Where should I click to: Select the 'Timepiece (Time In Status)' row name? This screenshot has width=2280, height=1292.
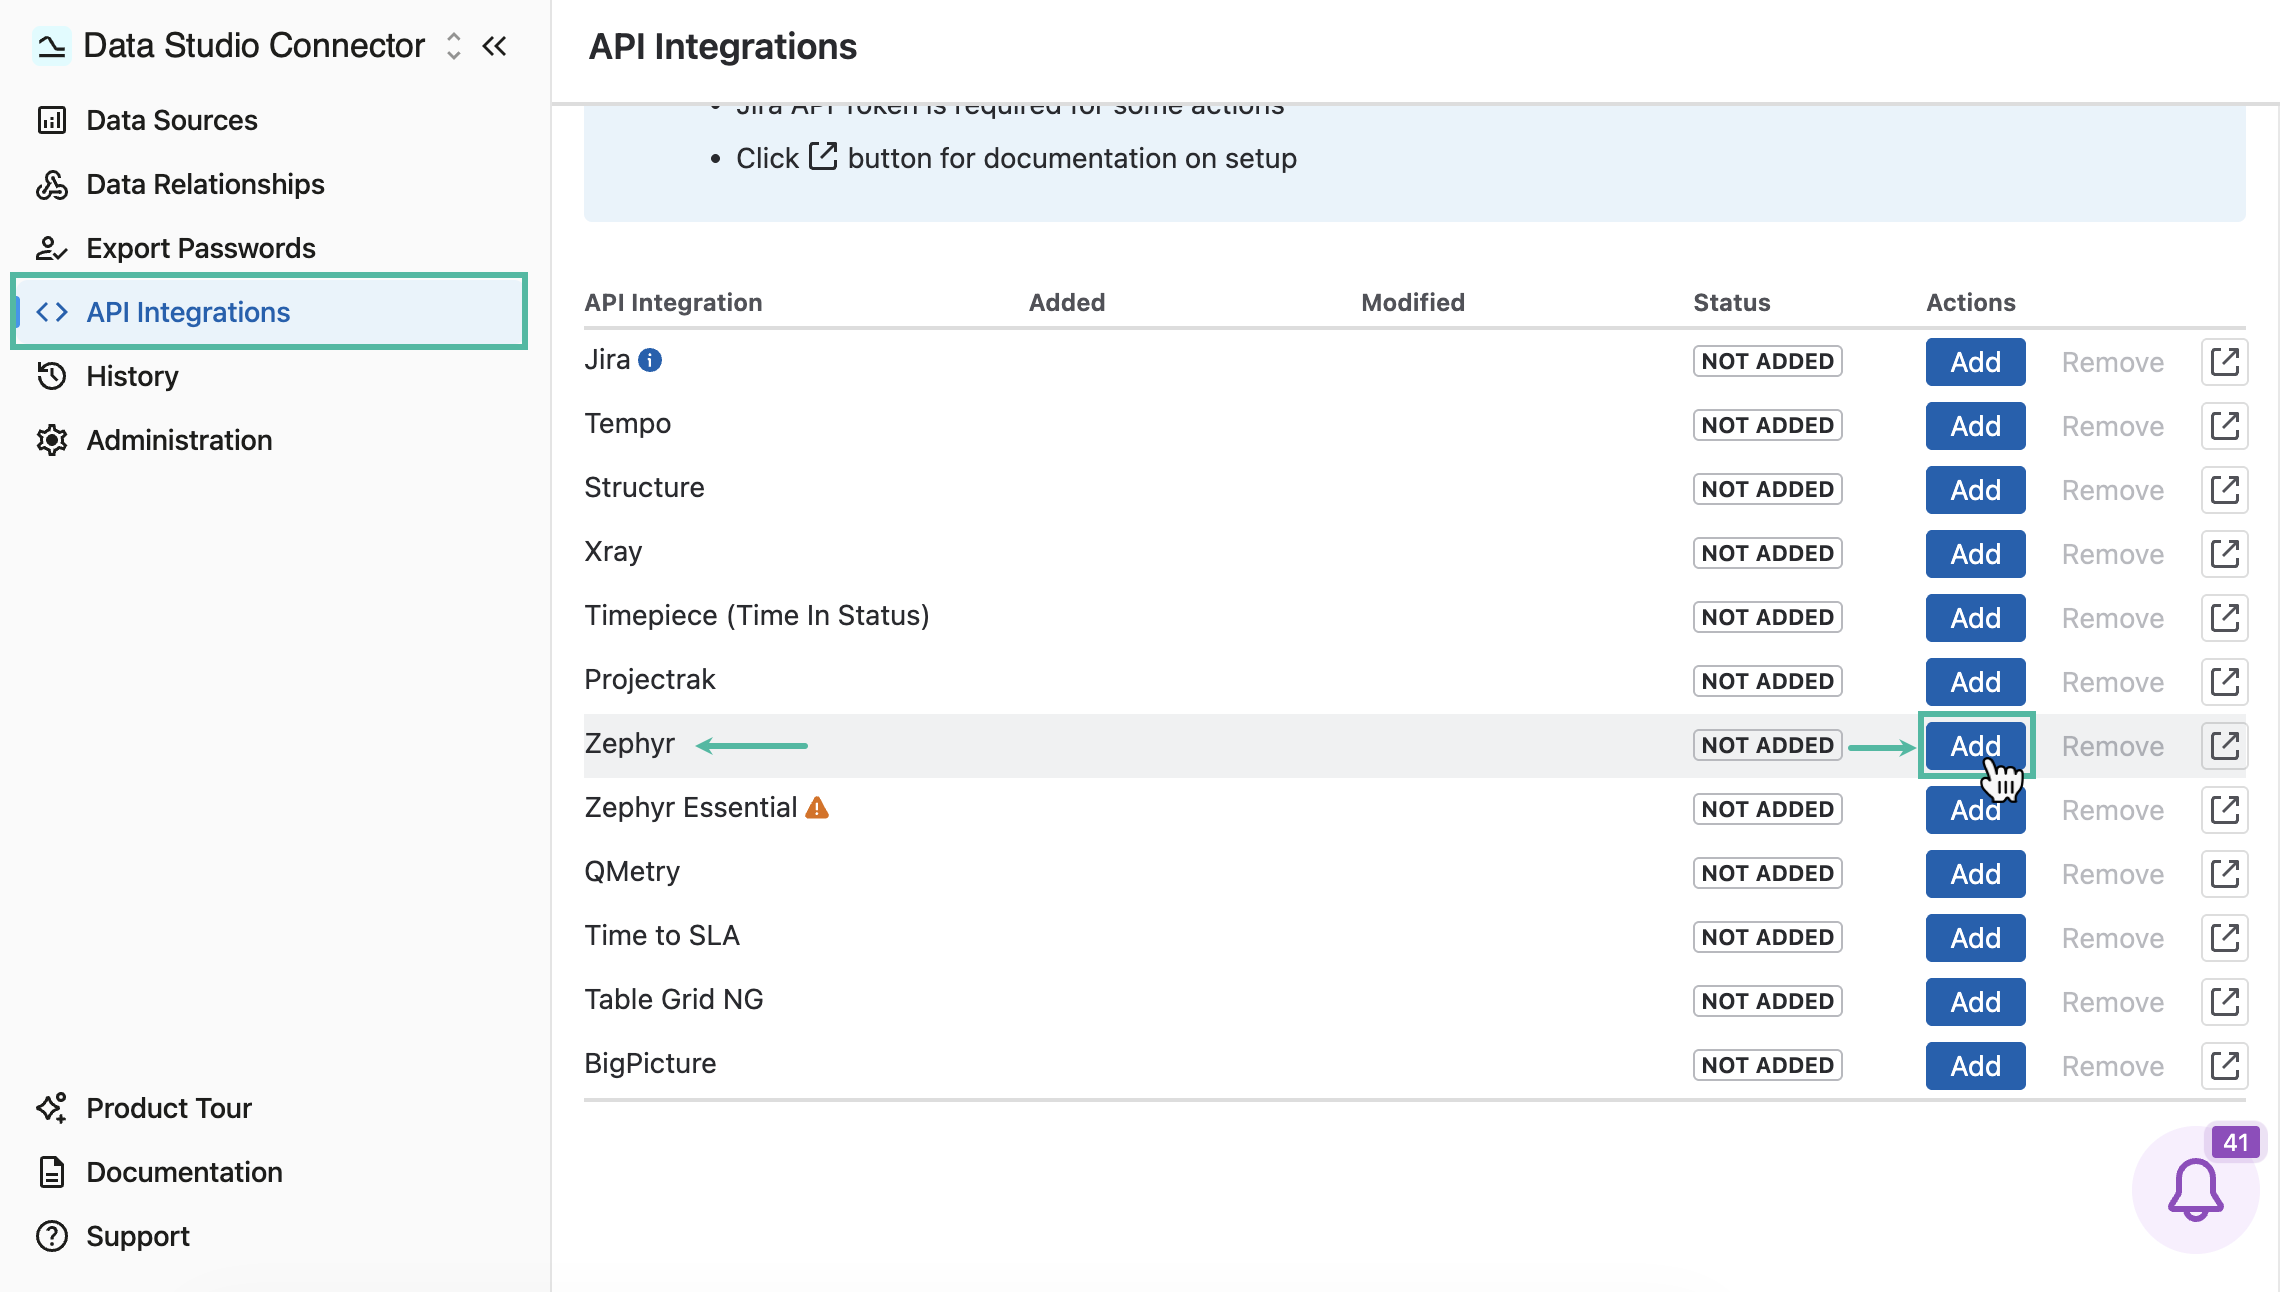[x=757, y=616]
